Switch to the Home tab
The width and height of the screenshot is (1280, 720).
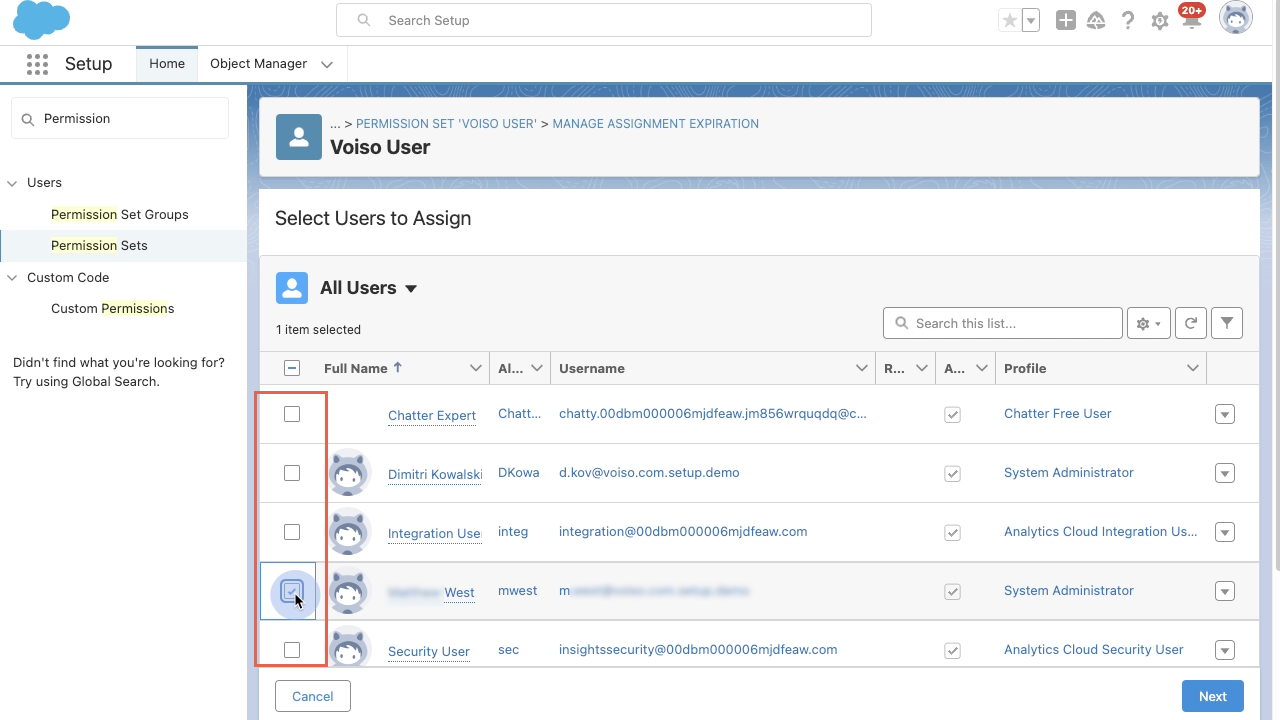click(167, 64)
